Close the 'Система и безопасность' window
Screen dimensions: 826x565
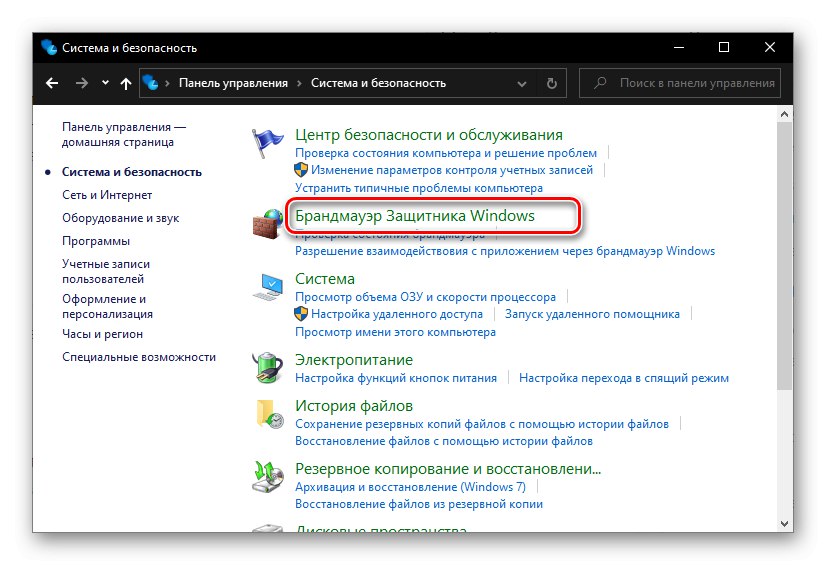770,47
